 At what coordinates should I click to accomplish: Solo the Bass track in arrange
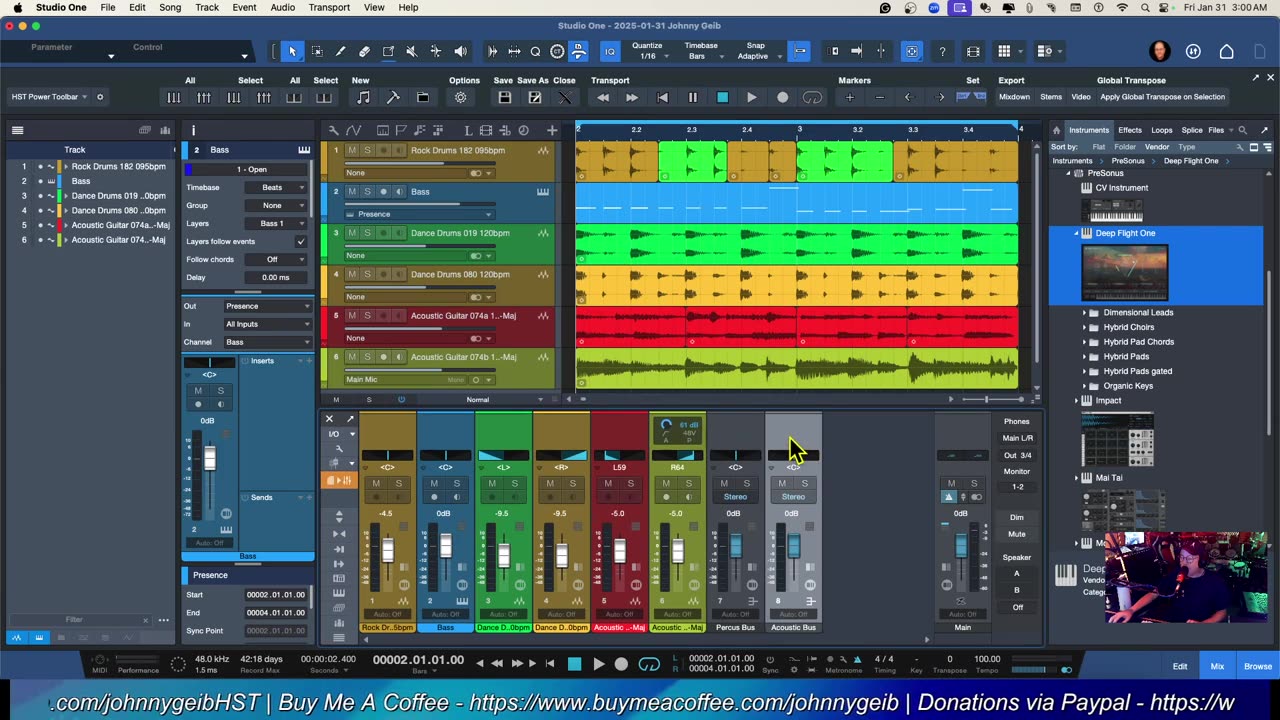pyautogui.click(x=367, y=192)
